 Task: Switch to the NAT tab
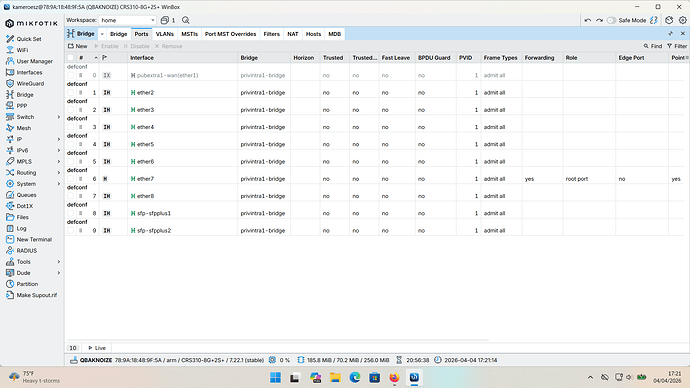coord(293,34)
